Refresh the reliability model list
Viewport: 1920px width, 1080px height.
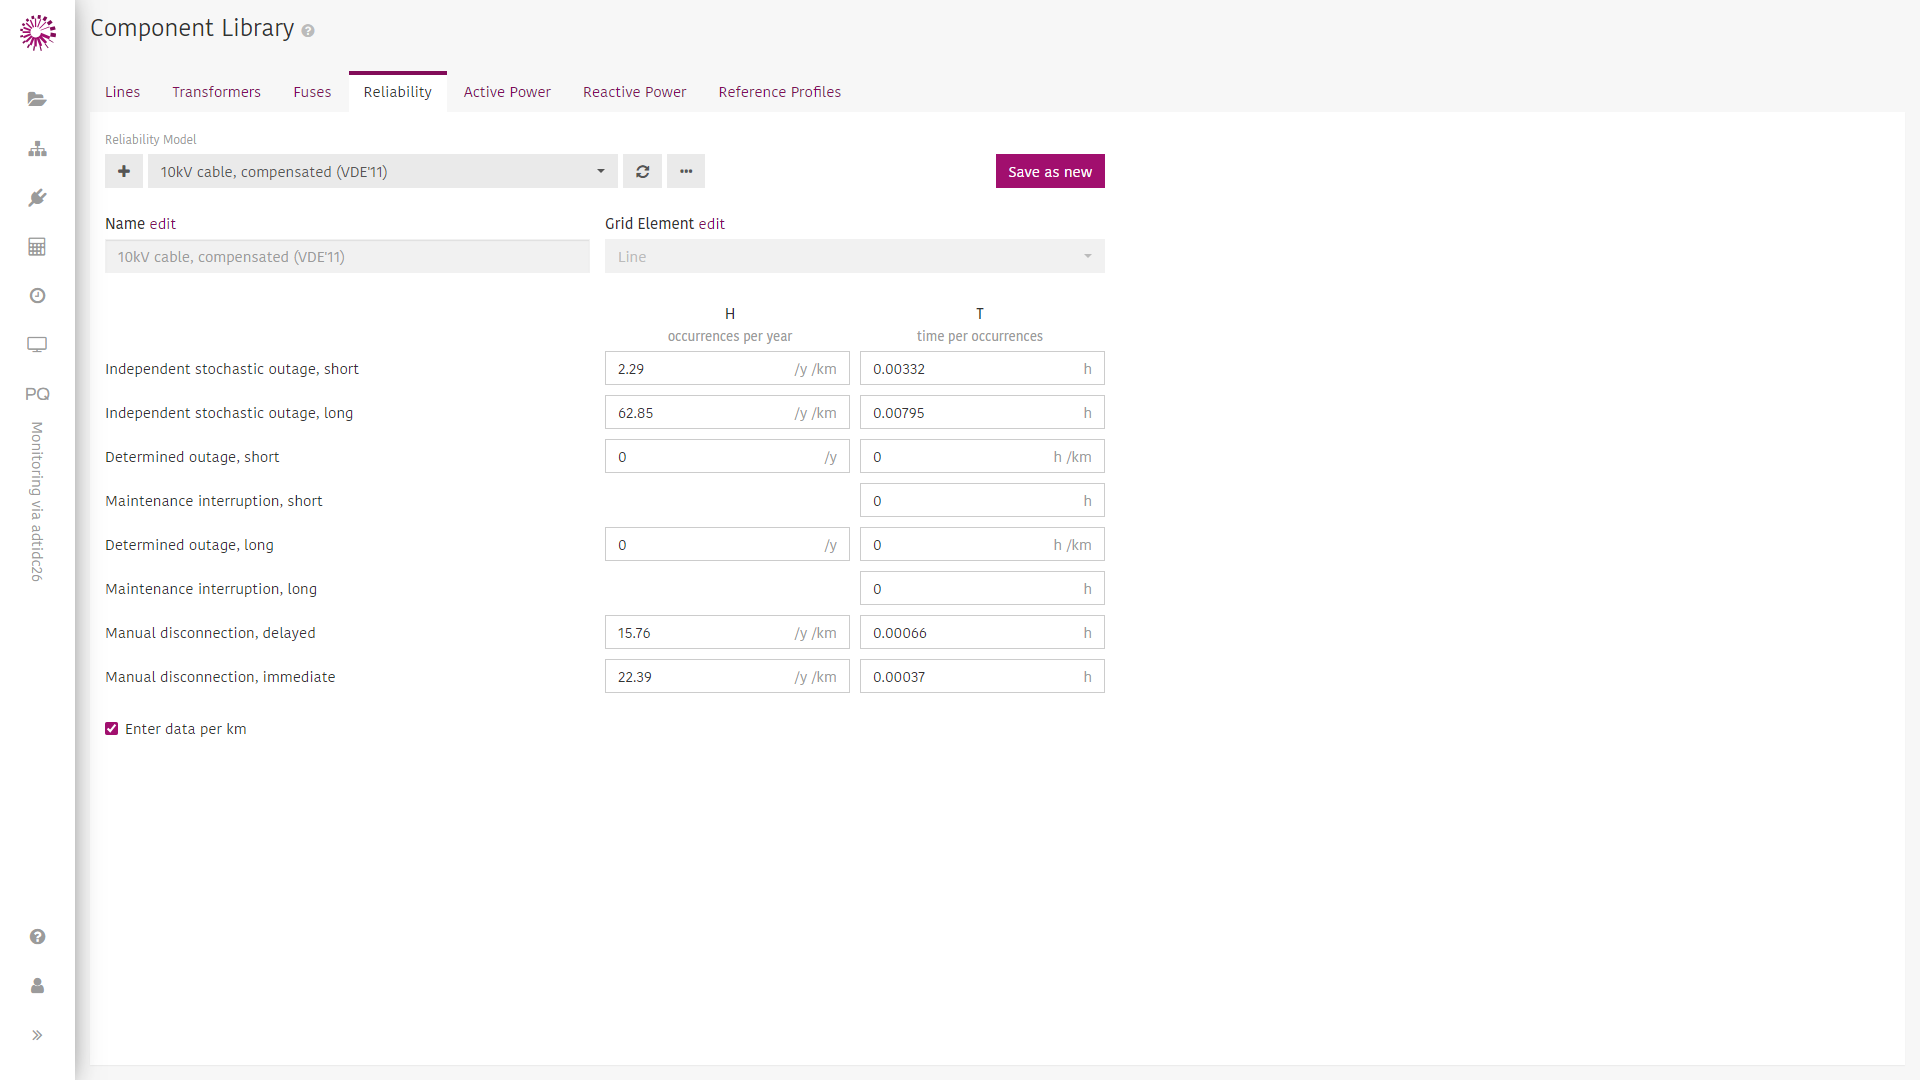pos(643,171)
